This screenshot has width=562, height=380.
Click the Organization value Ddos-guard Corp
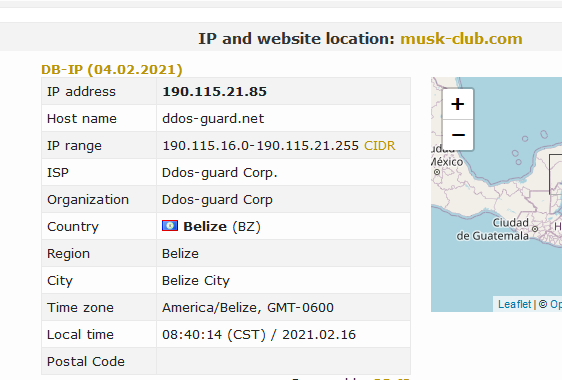(217, 200)
